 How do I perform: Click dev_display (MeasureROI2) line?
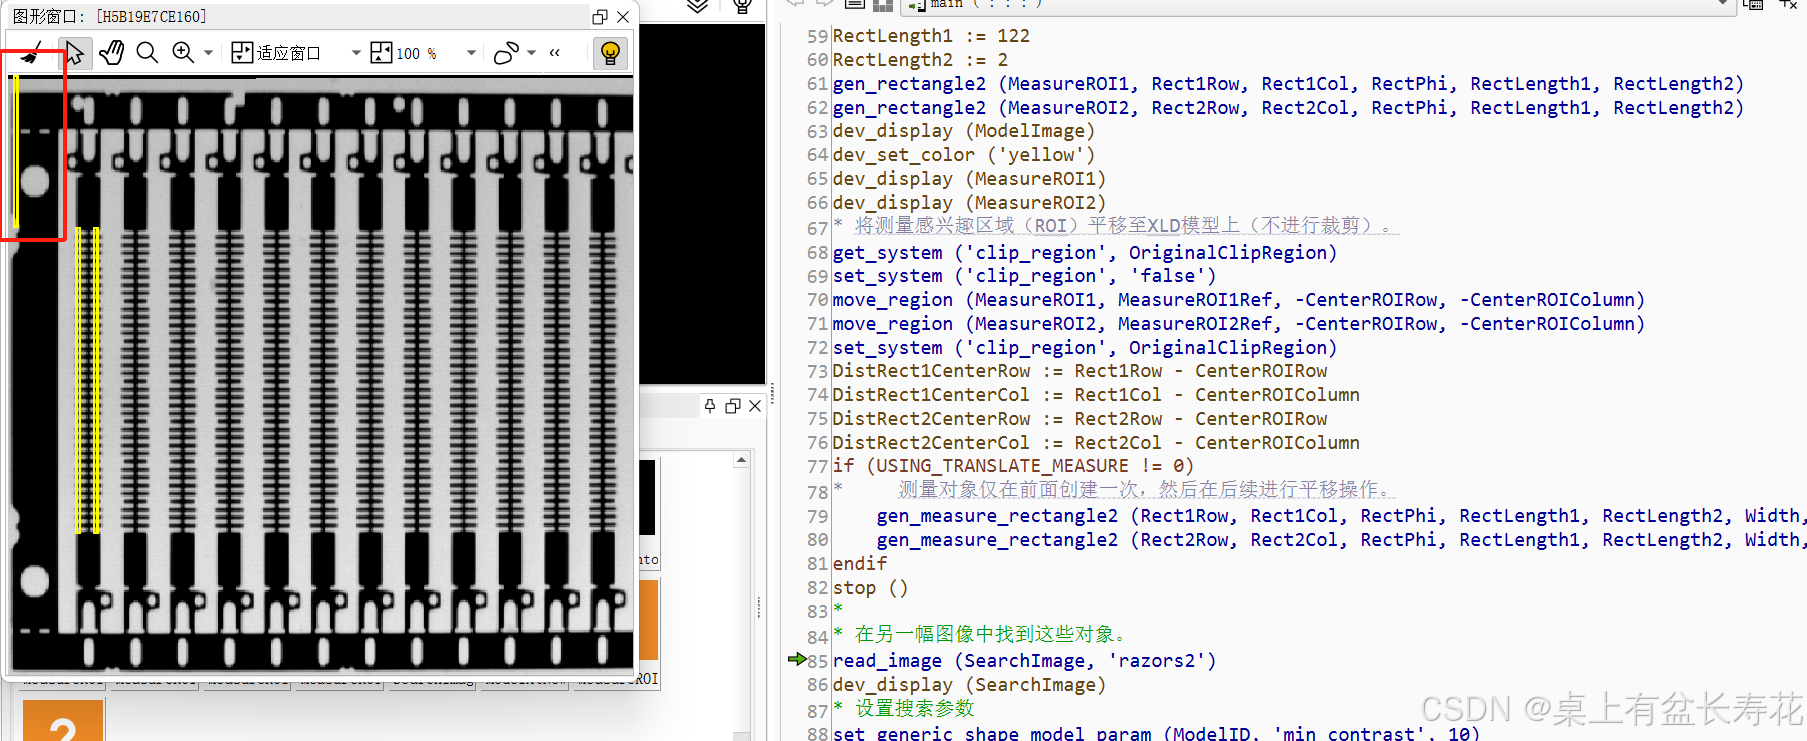click(969, 203)
